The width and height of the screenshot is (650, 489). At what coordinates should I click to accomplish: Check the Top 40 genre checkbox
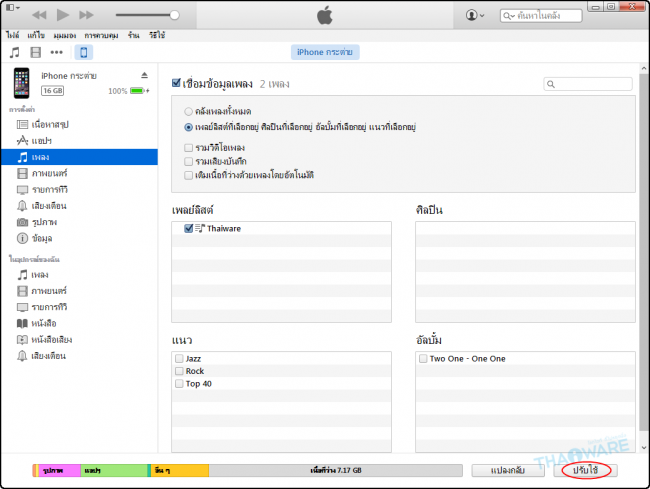(179, 384)
